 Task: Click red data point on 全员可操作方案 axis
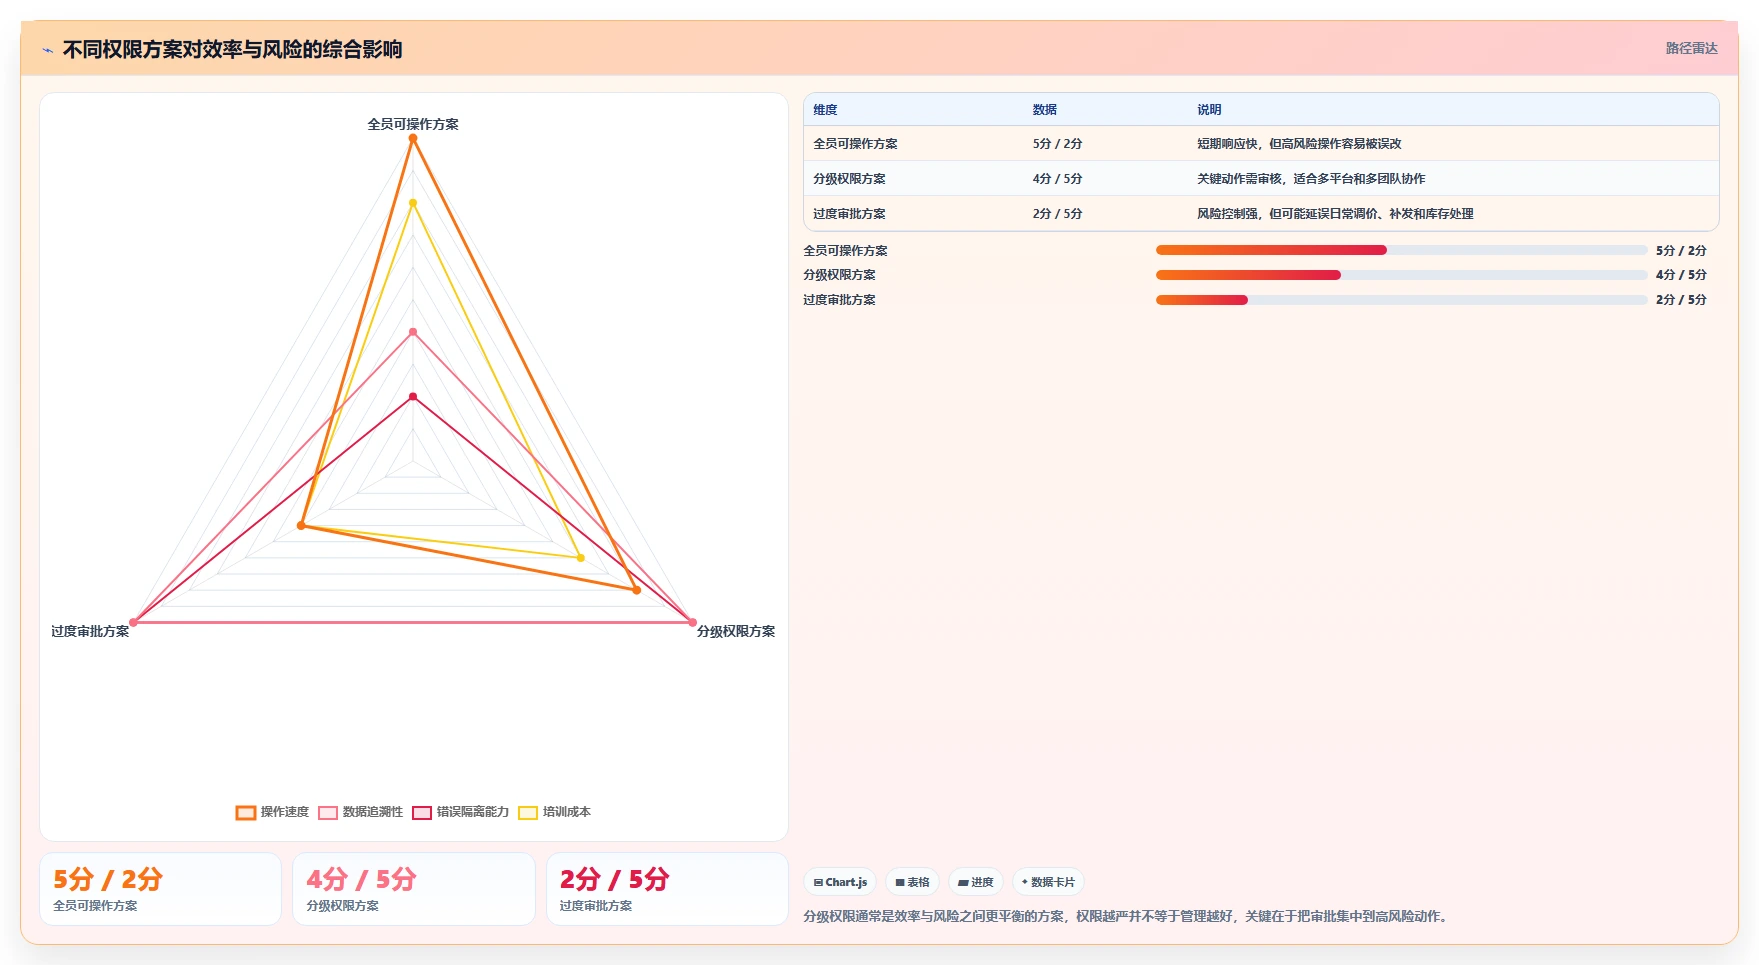click(413, 397)
